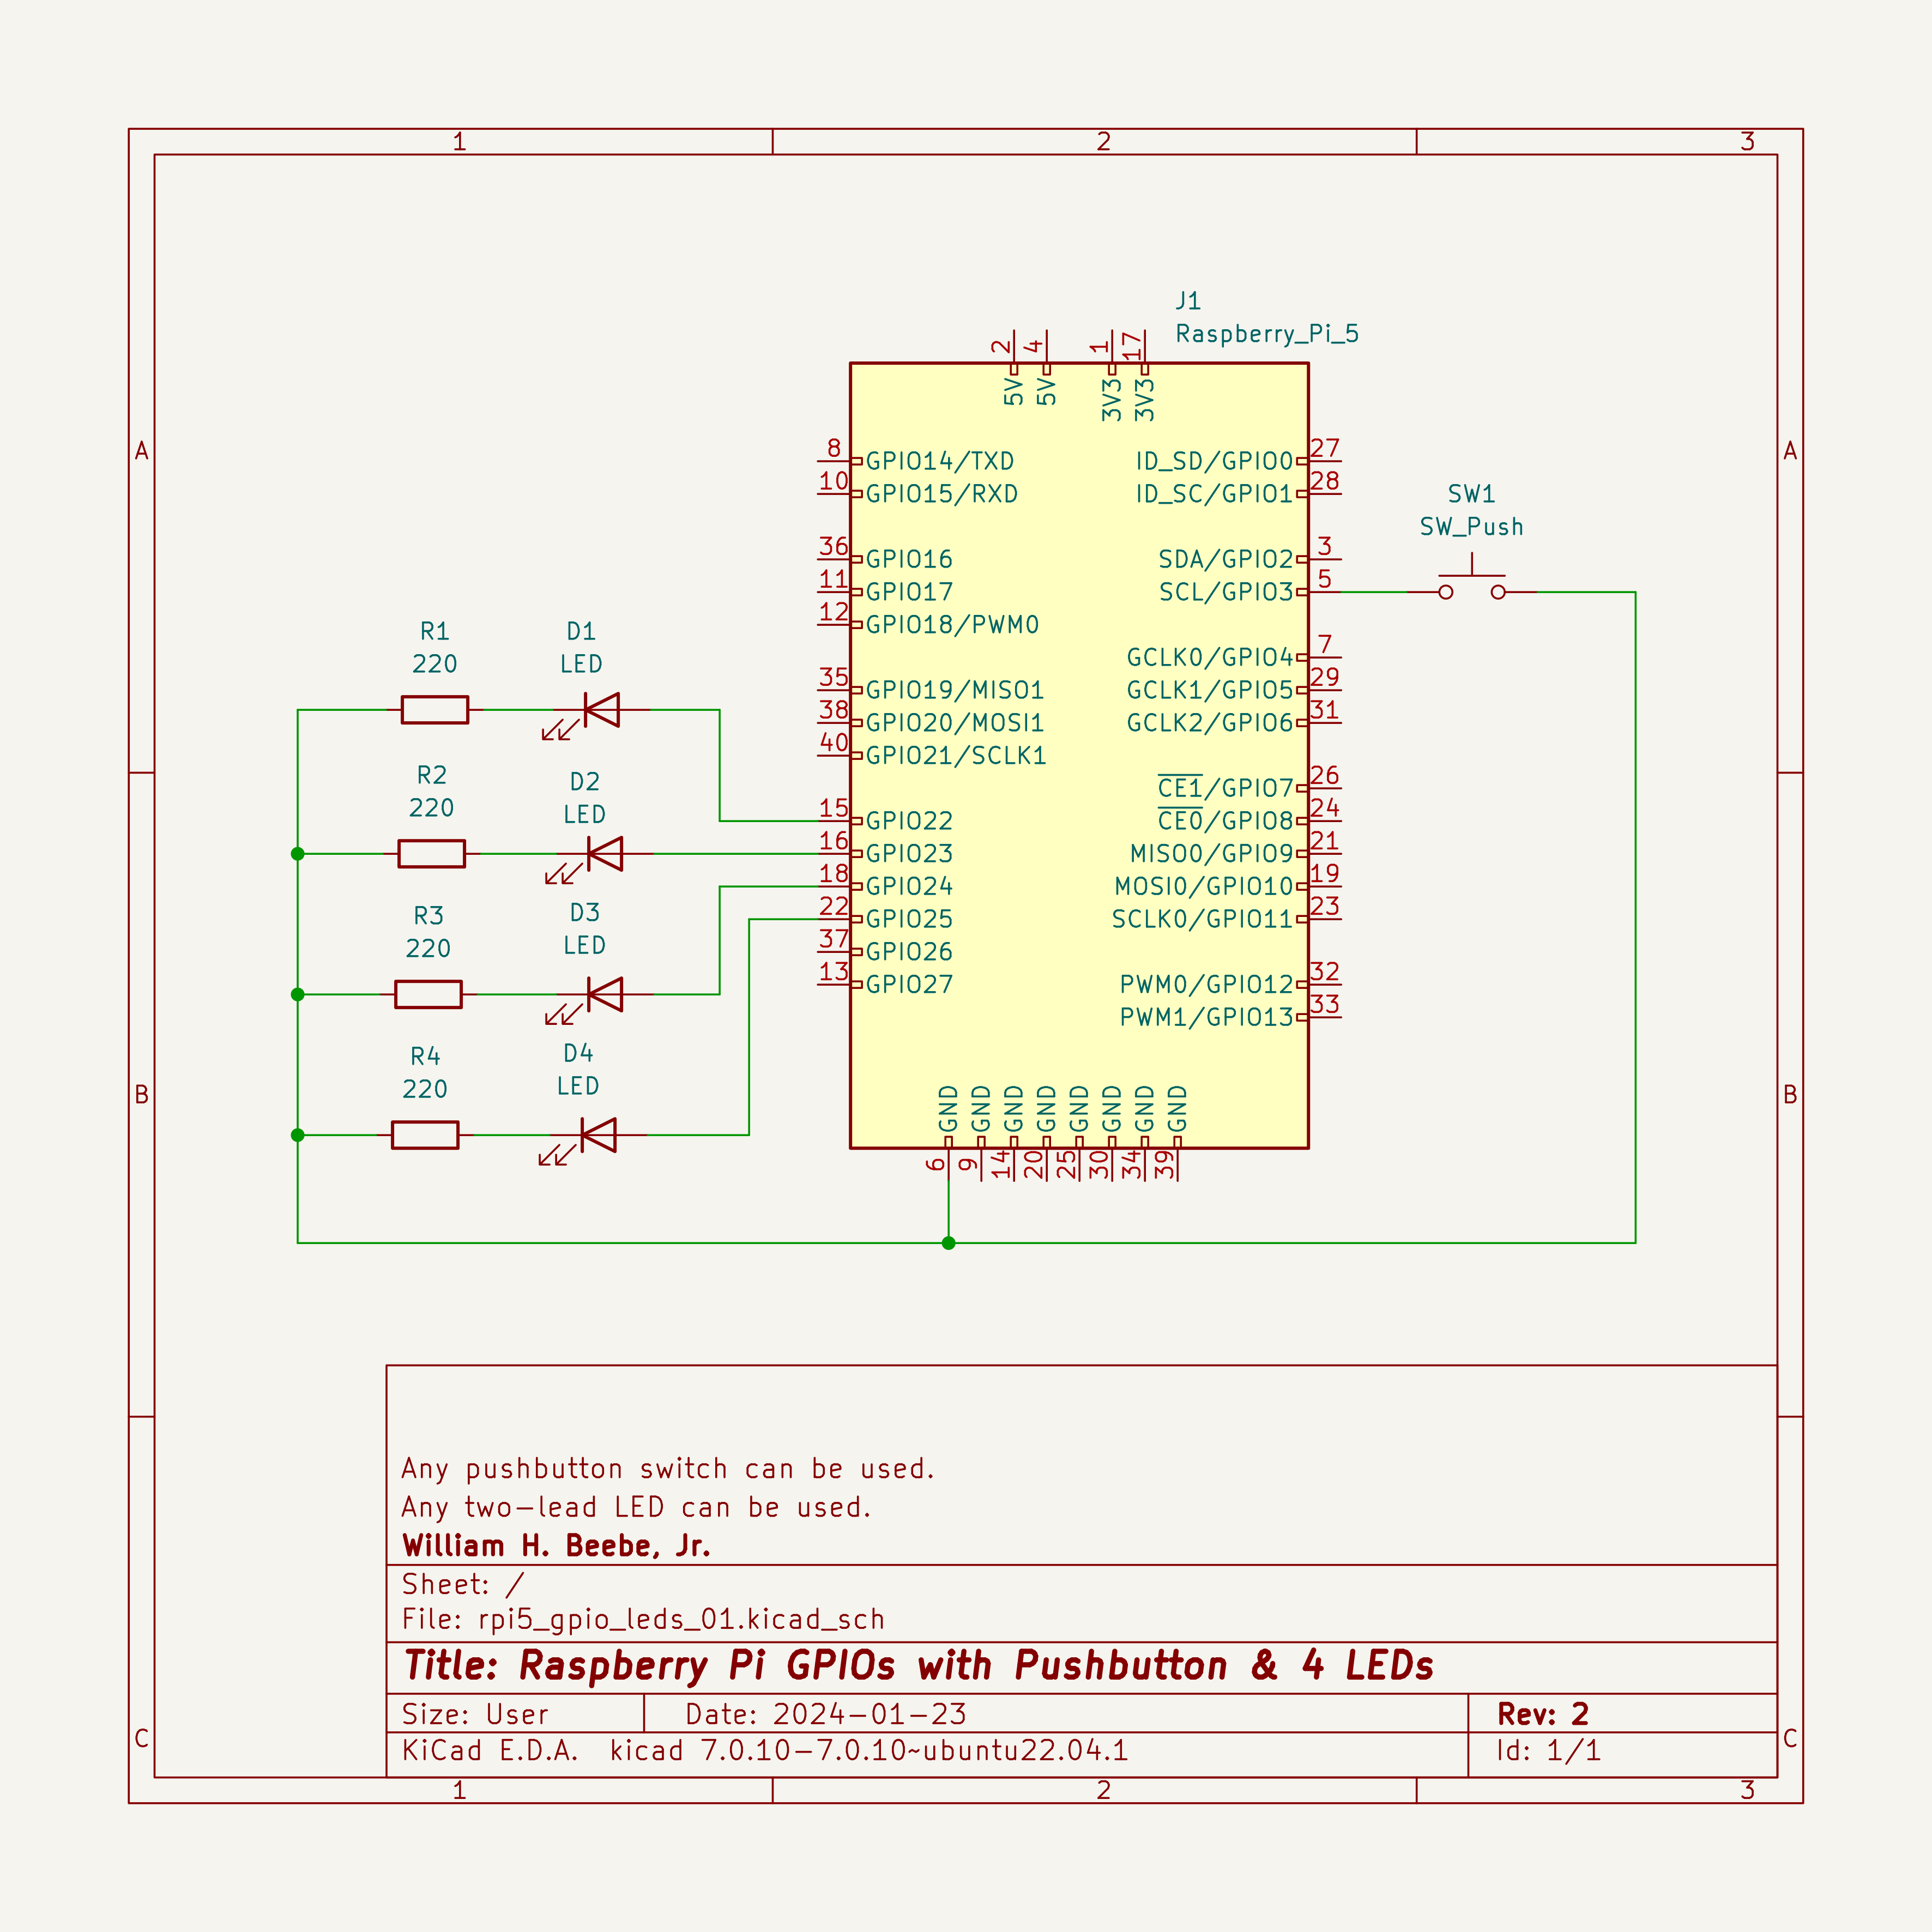Click the GCLK0/GPIO4 pin label

(x=1210, y=657)
